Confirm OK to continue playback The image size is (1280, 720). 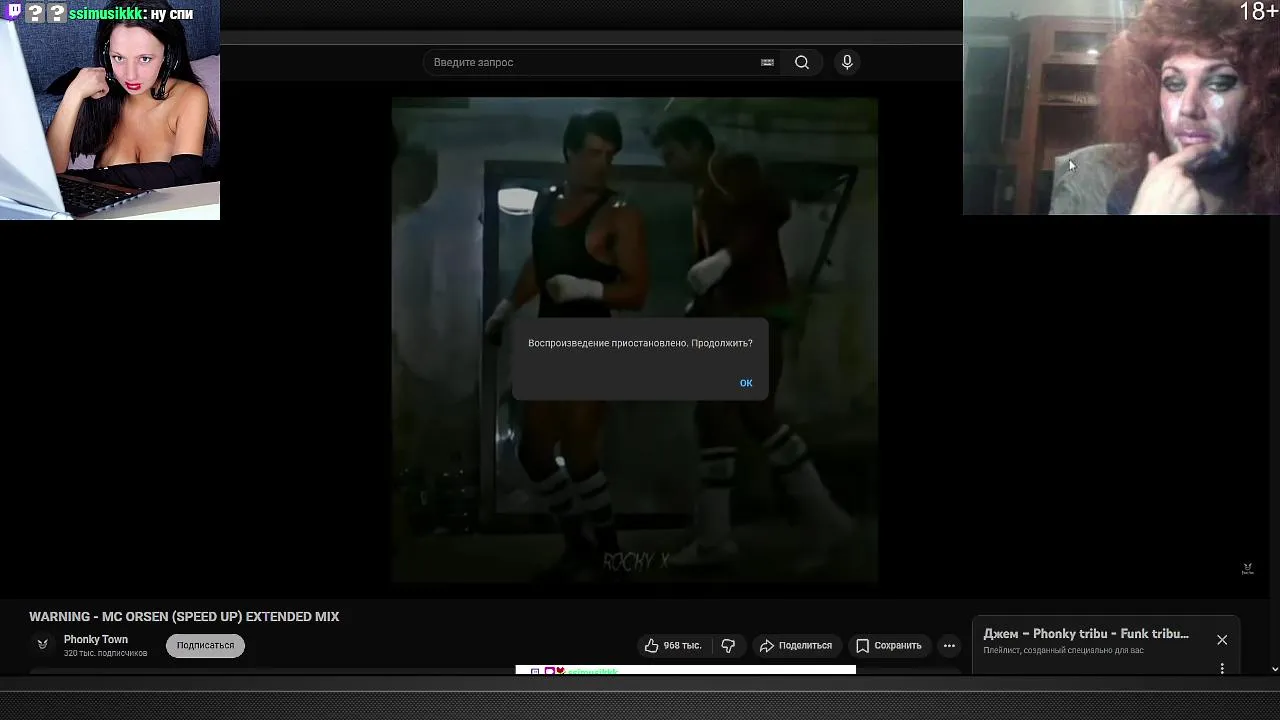tap(746, 383)
